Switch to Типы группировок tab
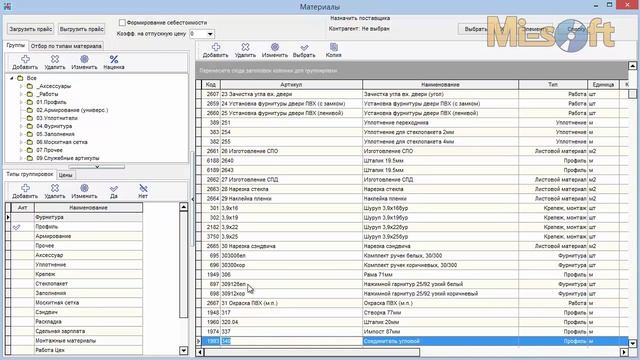Viewport: 640px width, 360px height. pyautogui.click(x=30, y=174)
